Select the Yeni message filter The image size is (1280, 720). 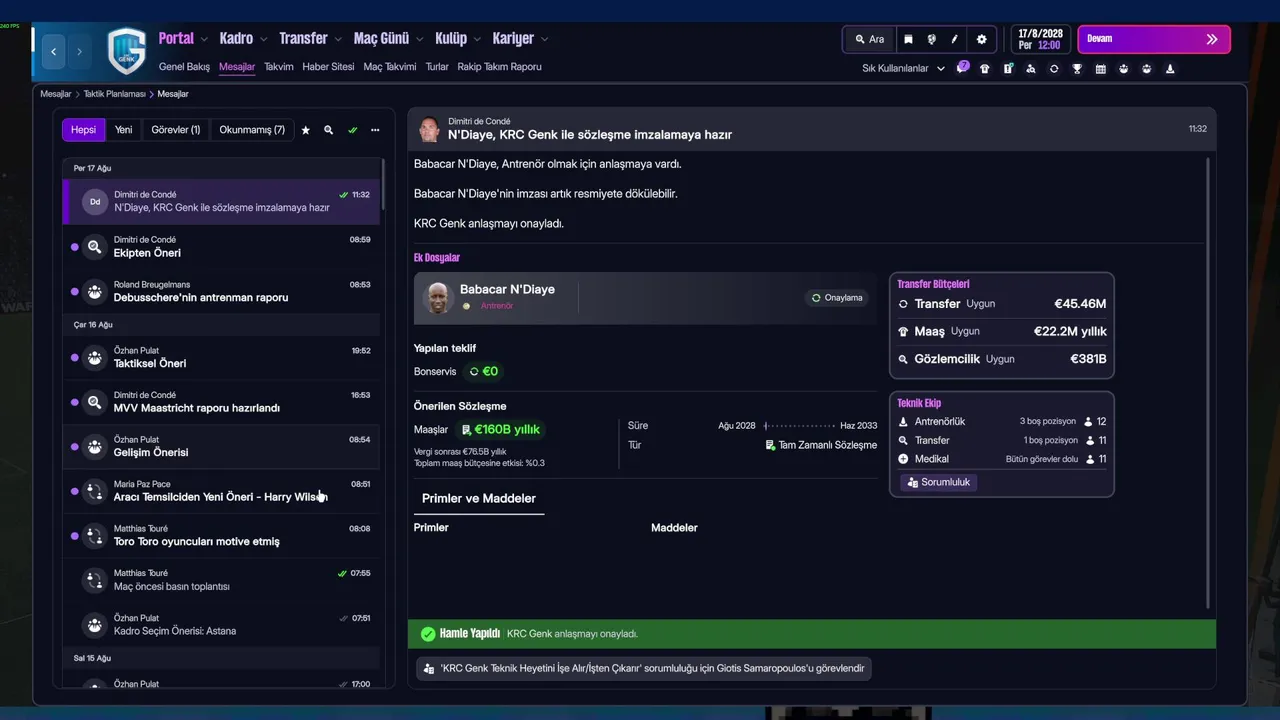tap(123, 130)
